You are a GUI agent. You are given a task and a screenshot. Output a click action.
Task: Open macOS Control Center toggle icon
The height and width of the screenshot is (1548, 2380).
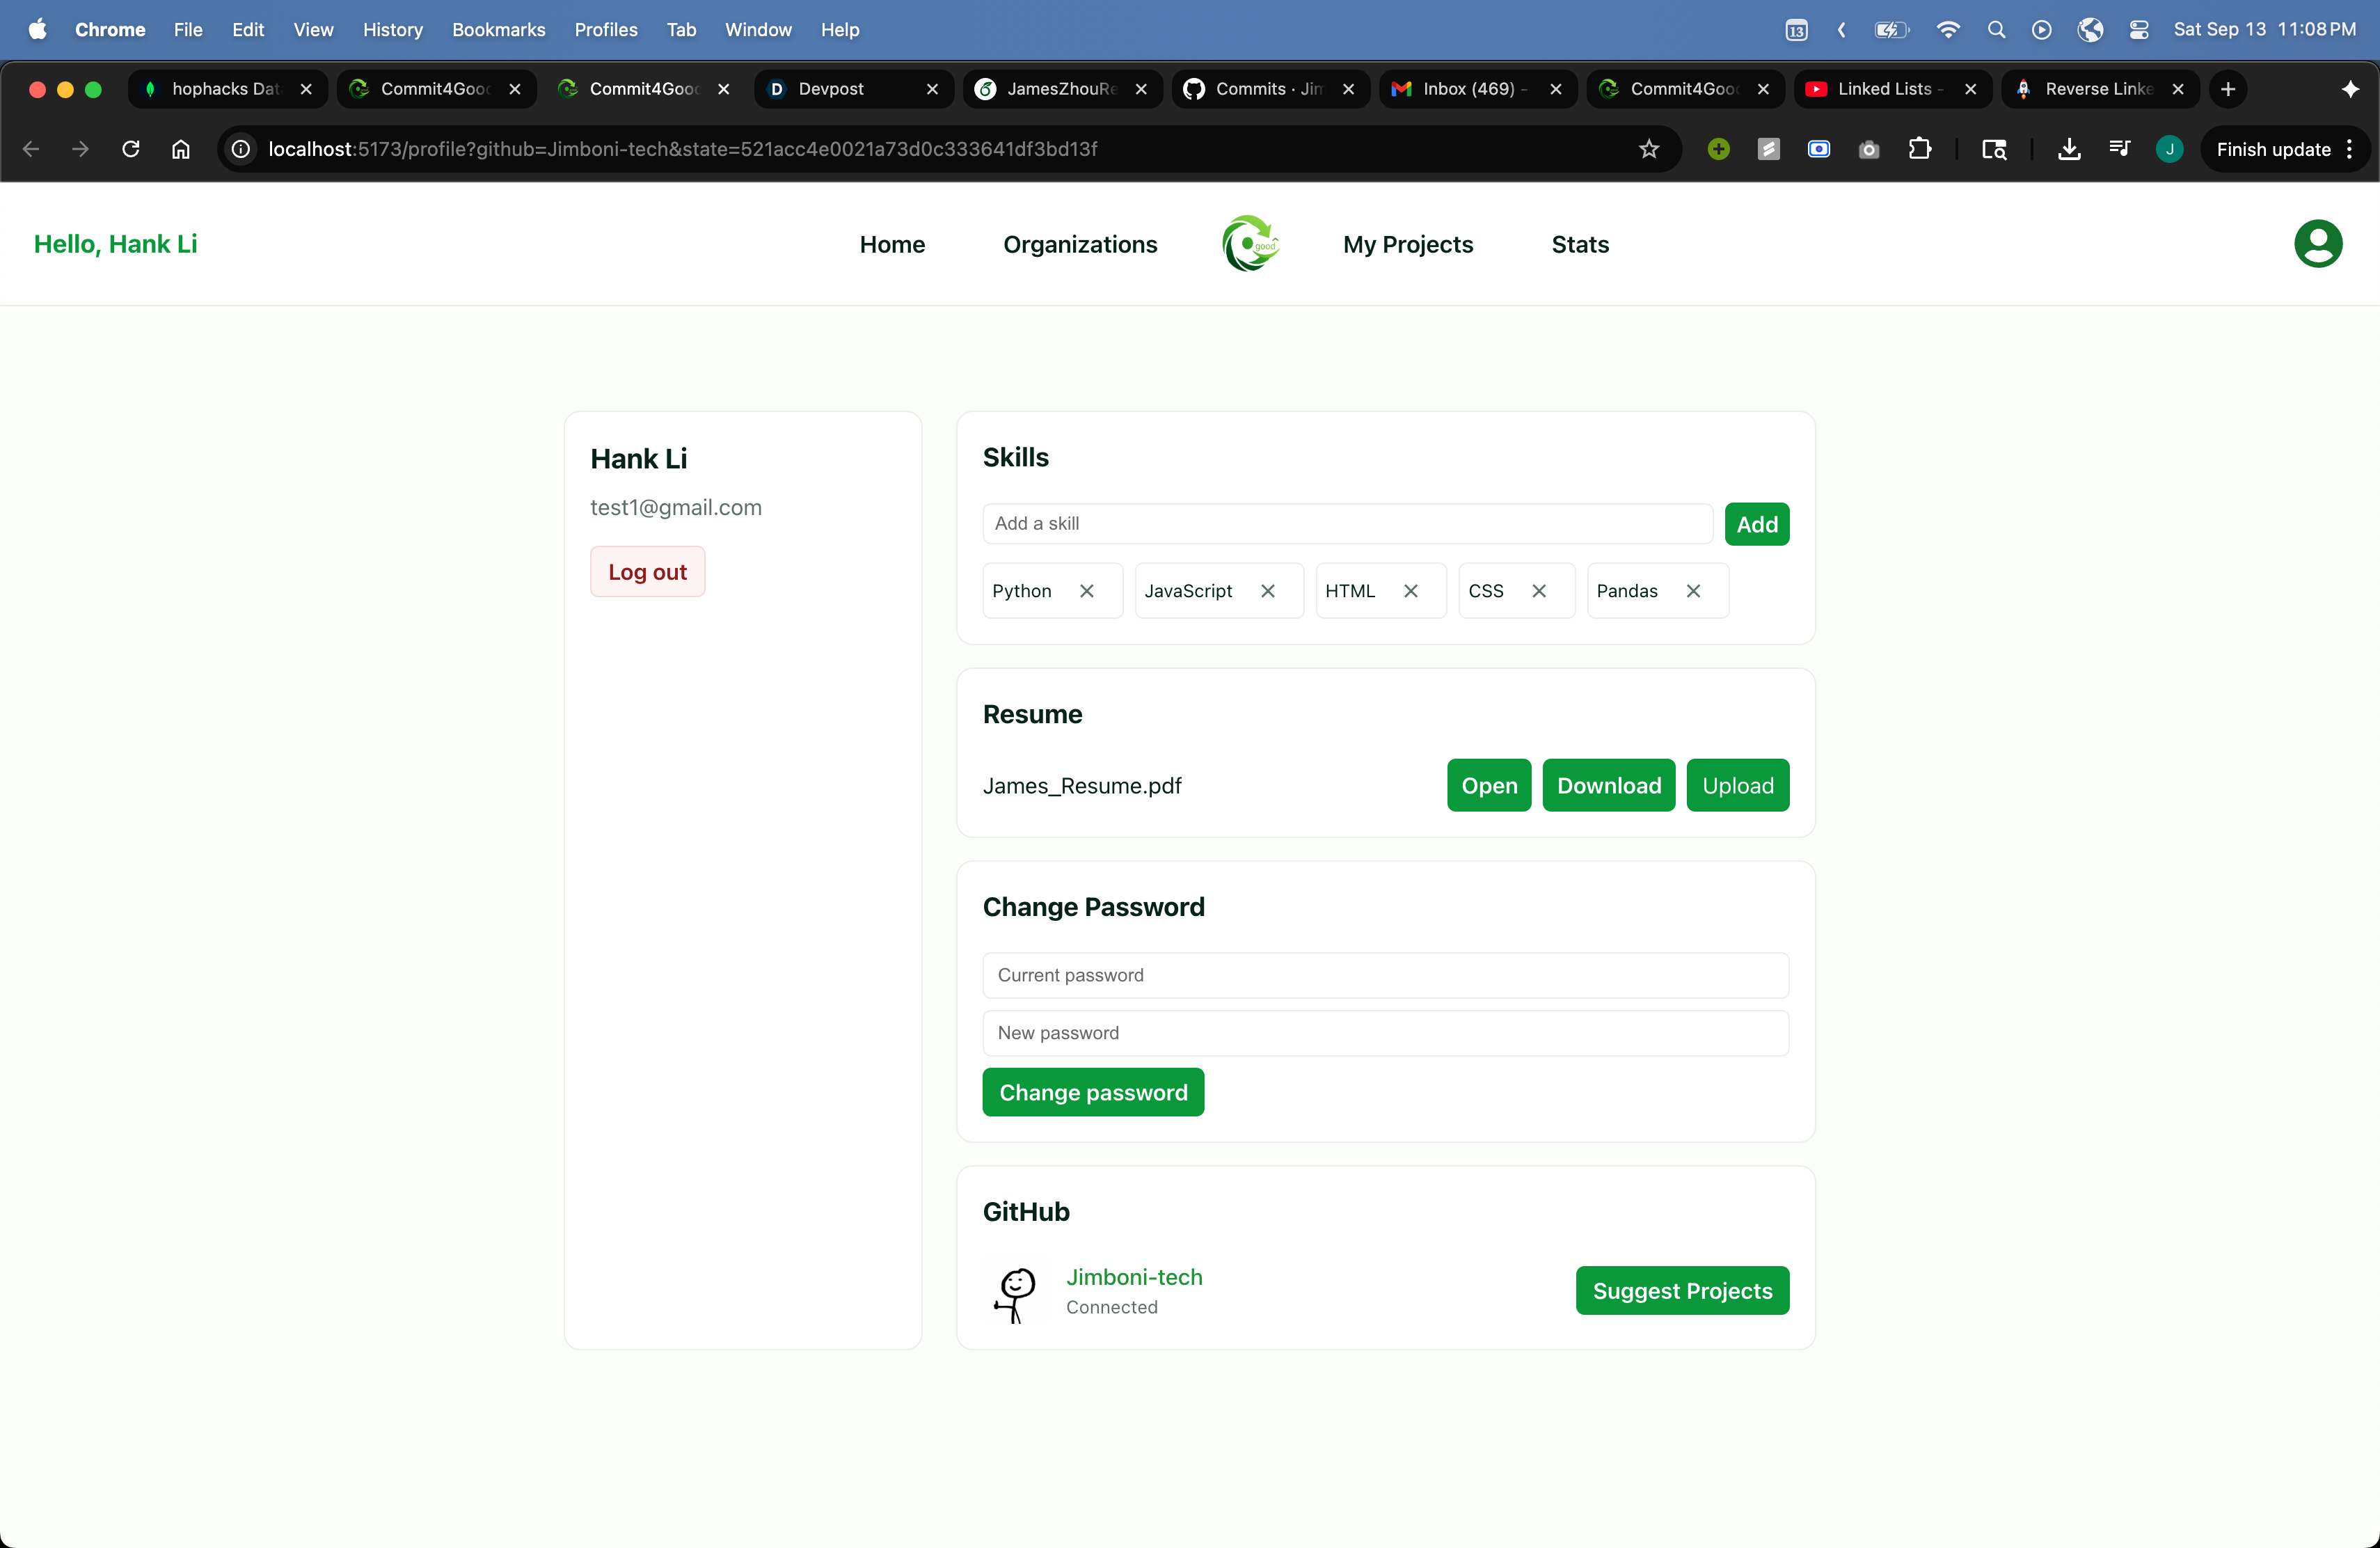pyautogui.click(x=2138, y=30)
